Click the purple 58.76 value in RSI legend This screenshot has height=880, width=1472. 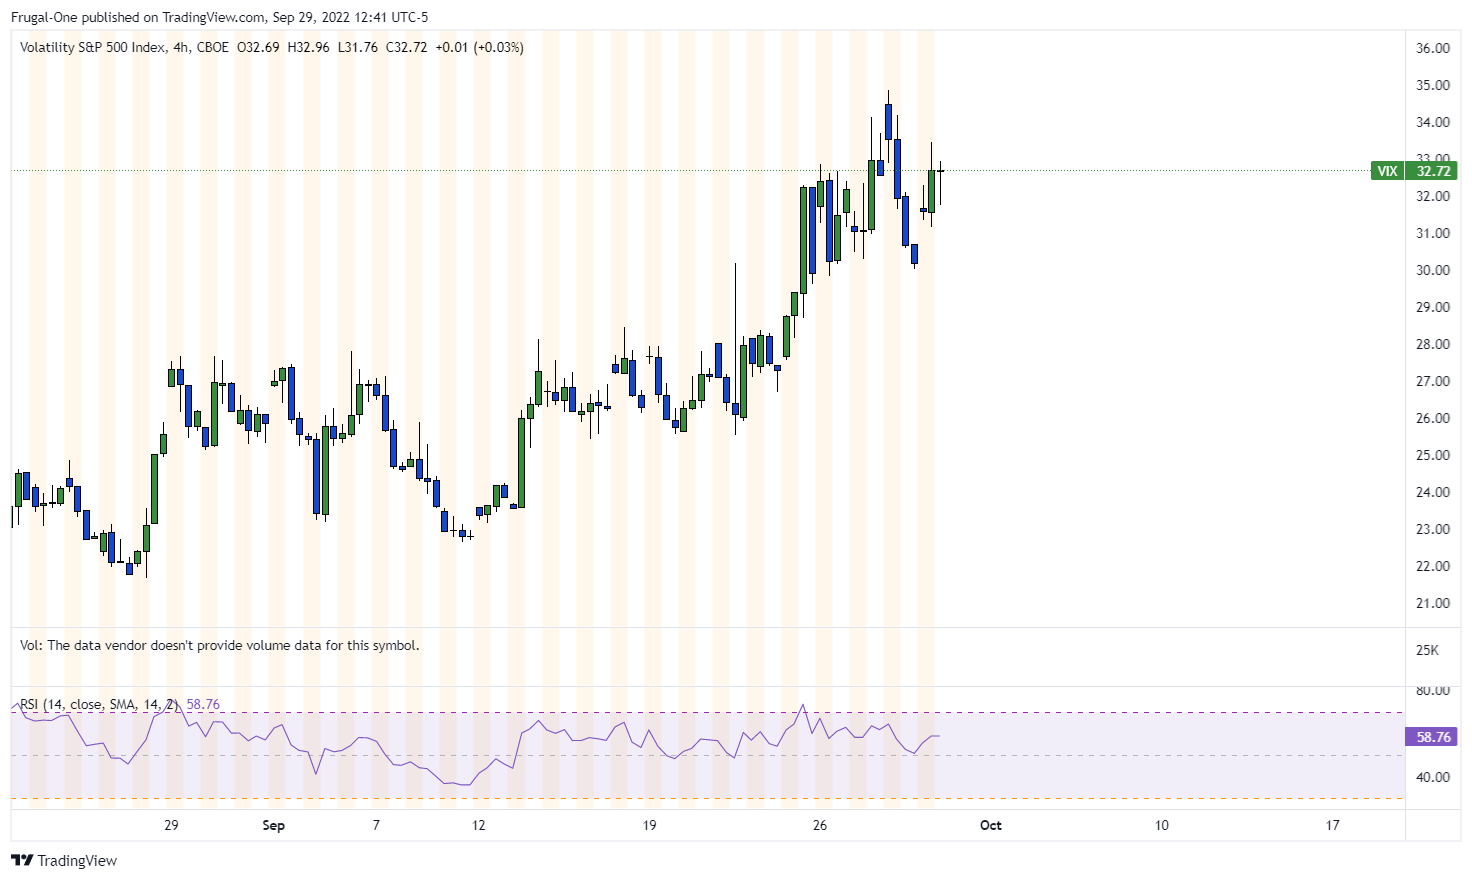(203, 705)
